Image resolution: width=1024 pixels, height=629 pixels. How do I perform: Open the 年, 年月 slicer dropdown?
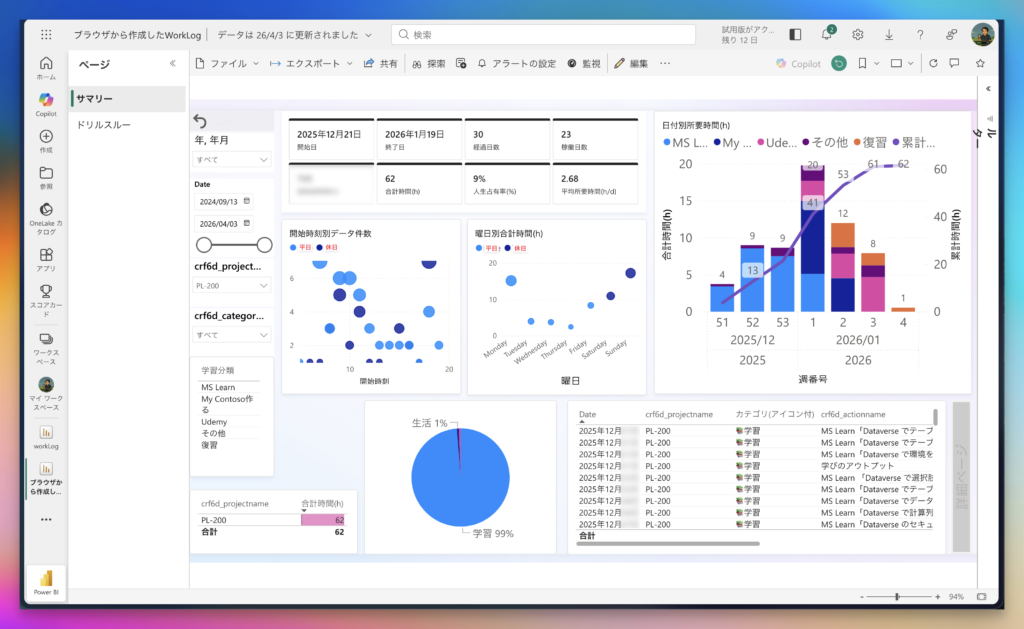click(232, 159)
